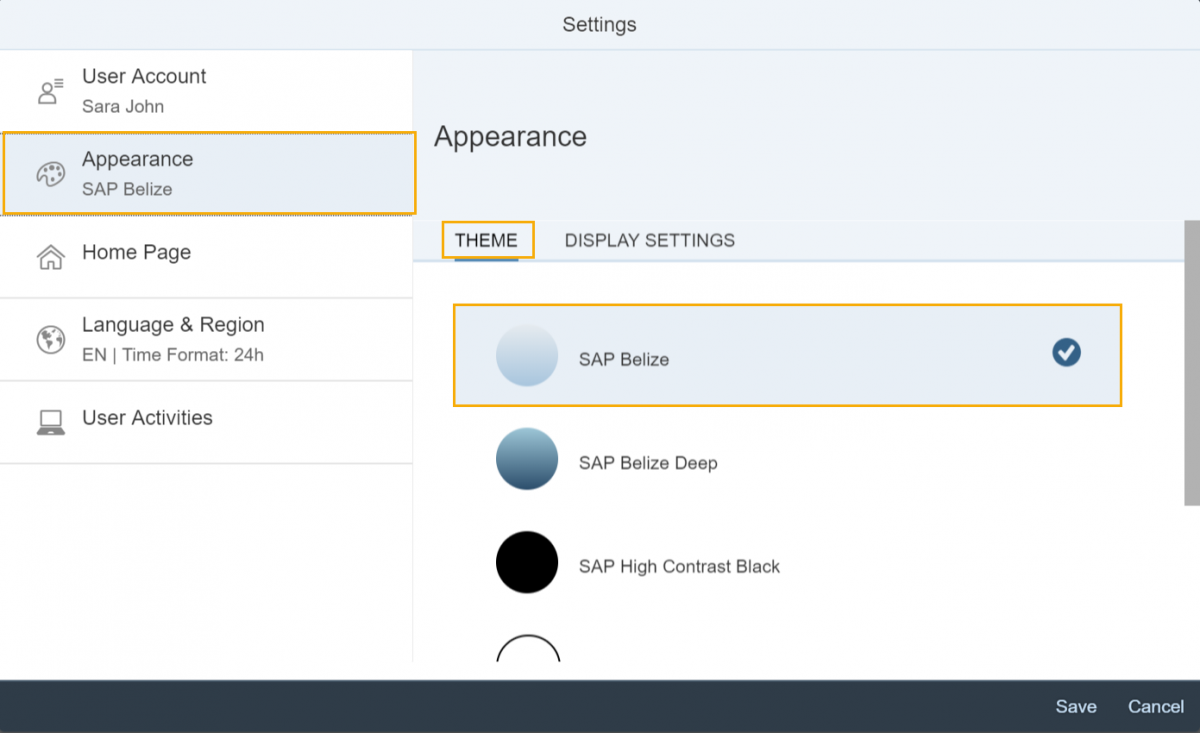Click the Language & Region globe icon
The image size is (1200, 733).
click(50, 340)
